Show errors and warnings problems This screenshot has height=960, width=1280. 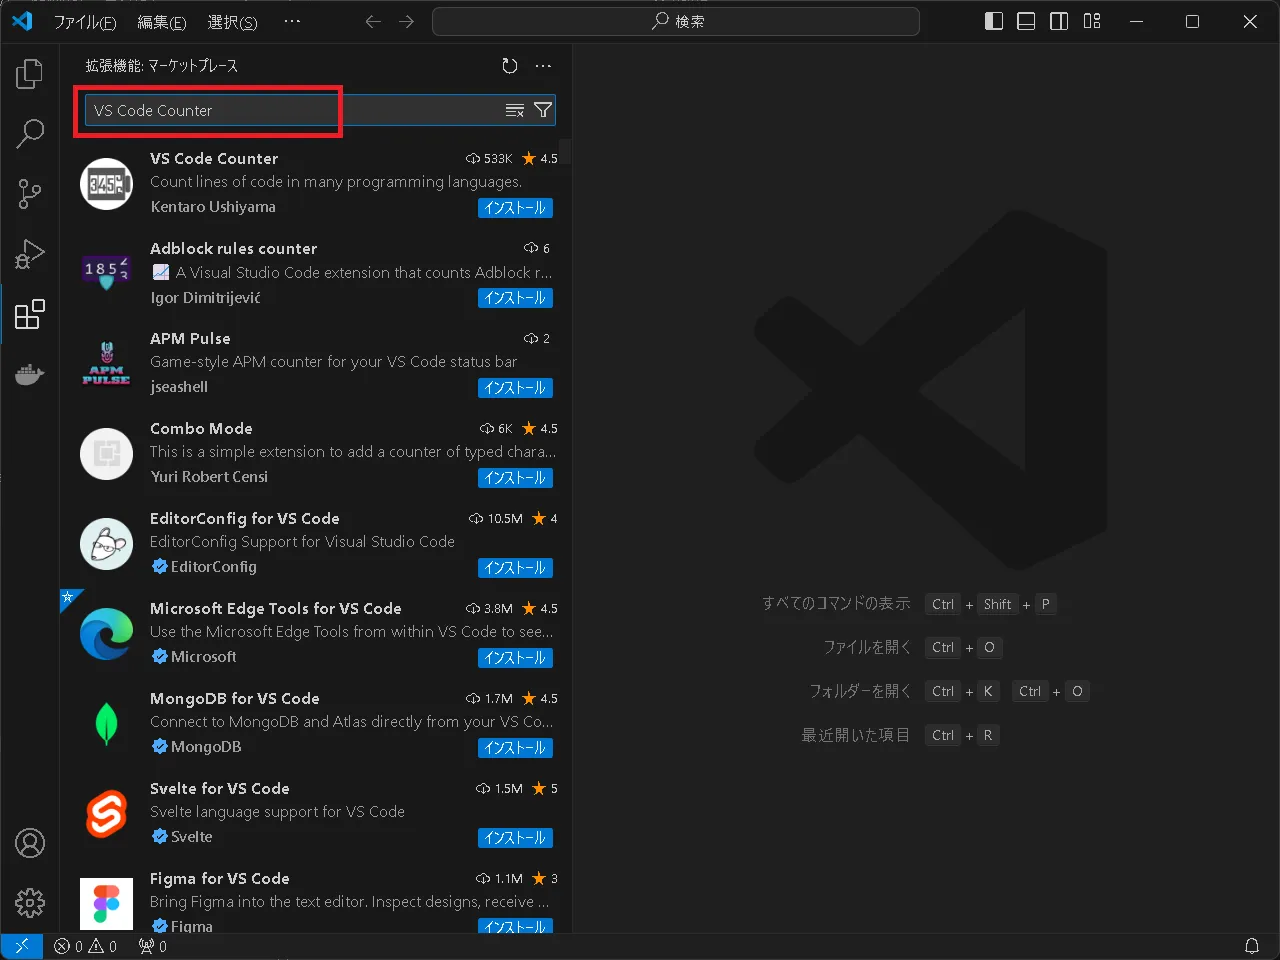pos(85,946)
